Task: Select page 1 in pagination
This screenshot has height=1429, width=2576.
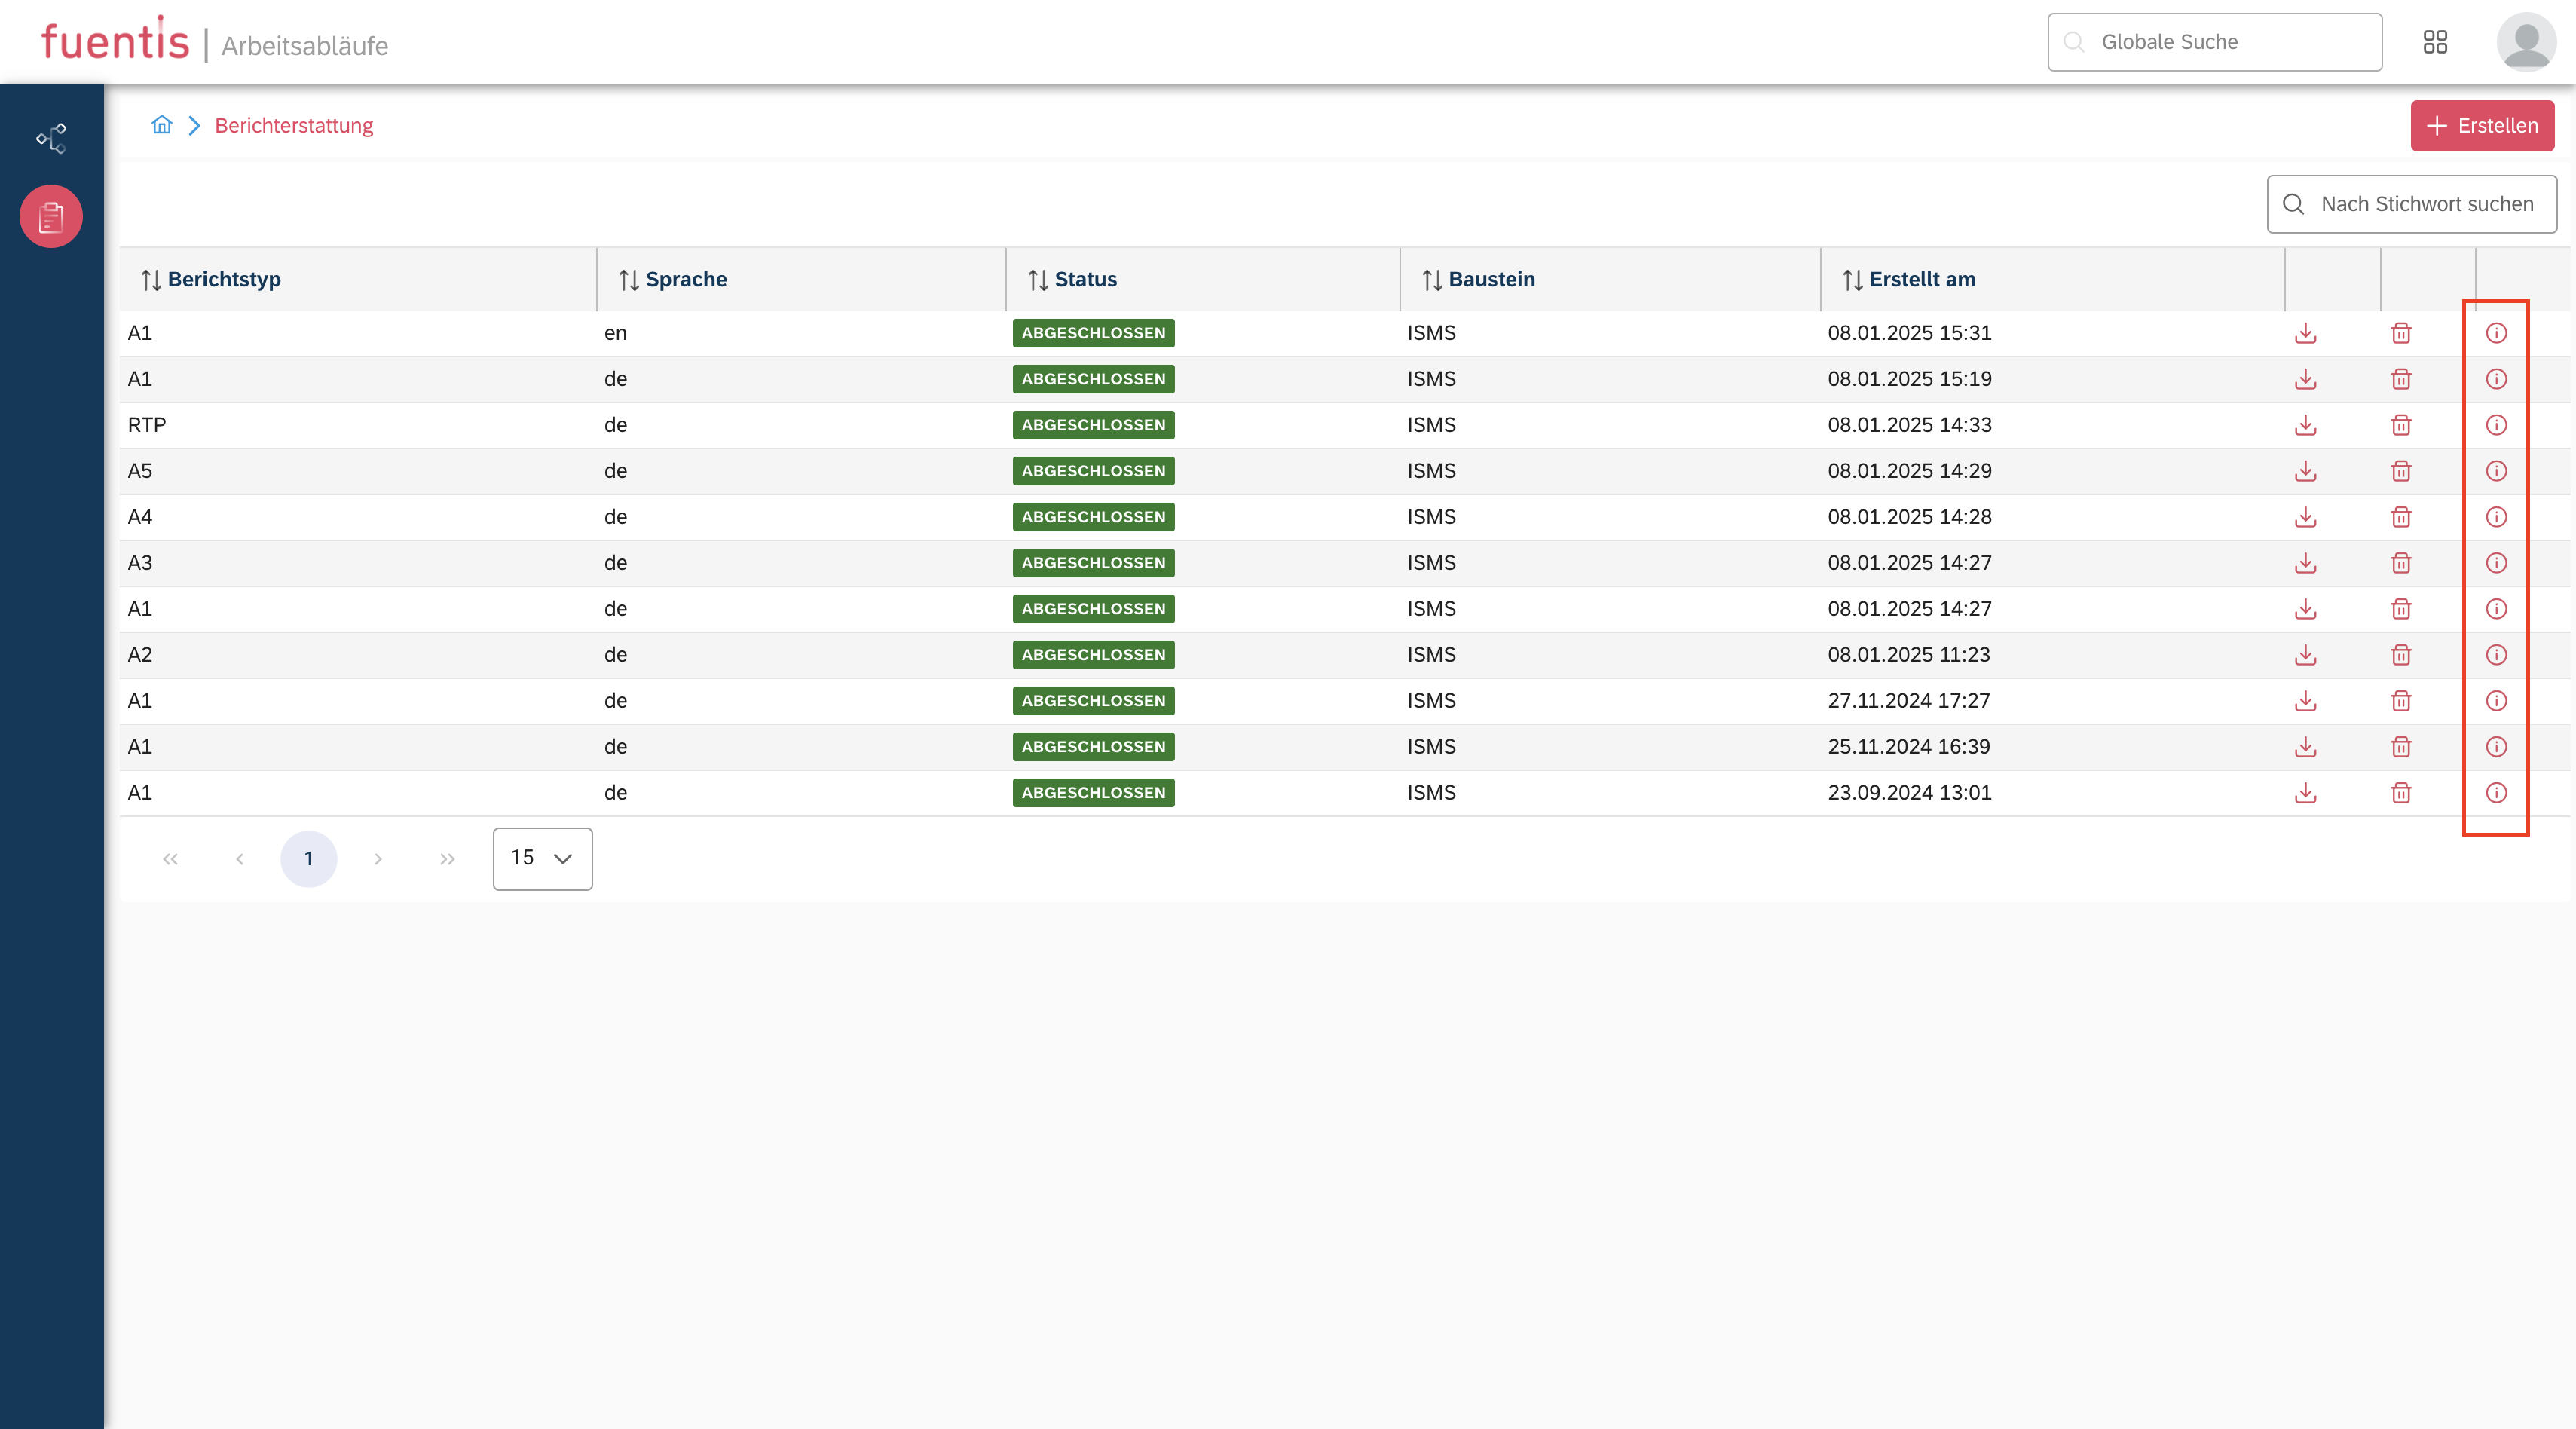Action: (x=308, y=858)
